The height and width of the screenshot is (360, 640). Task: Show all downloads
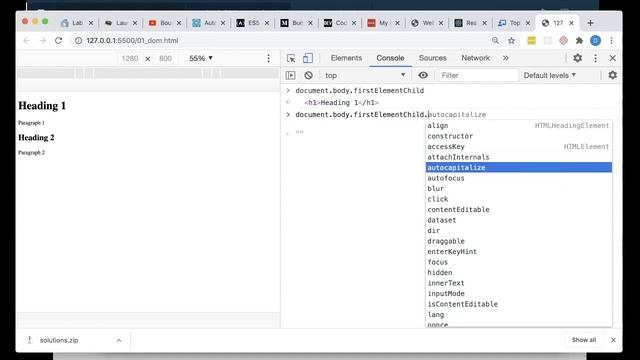584,340
